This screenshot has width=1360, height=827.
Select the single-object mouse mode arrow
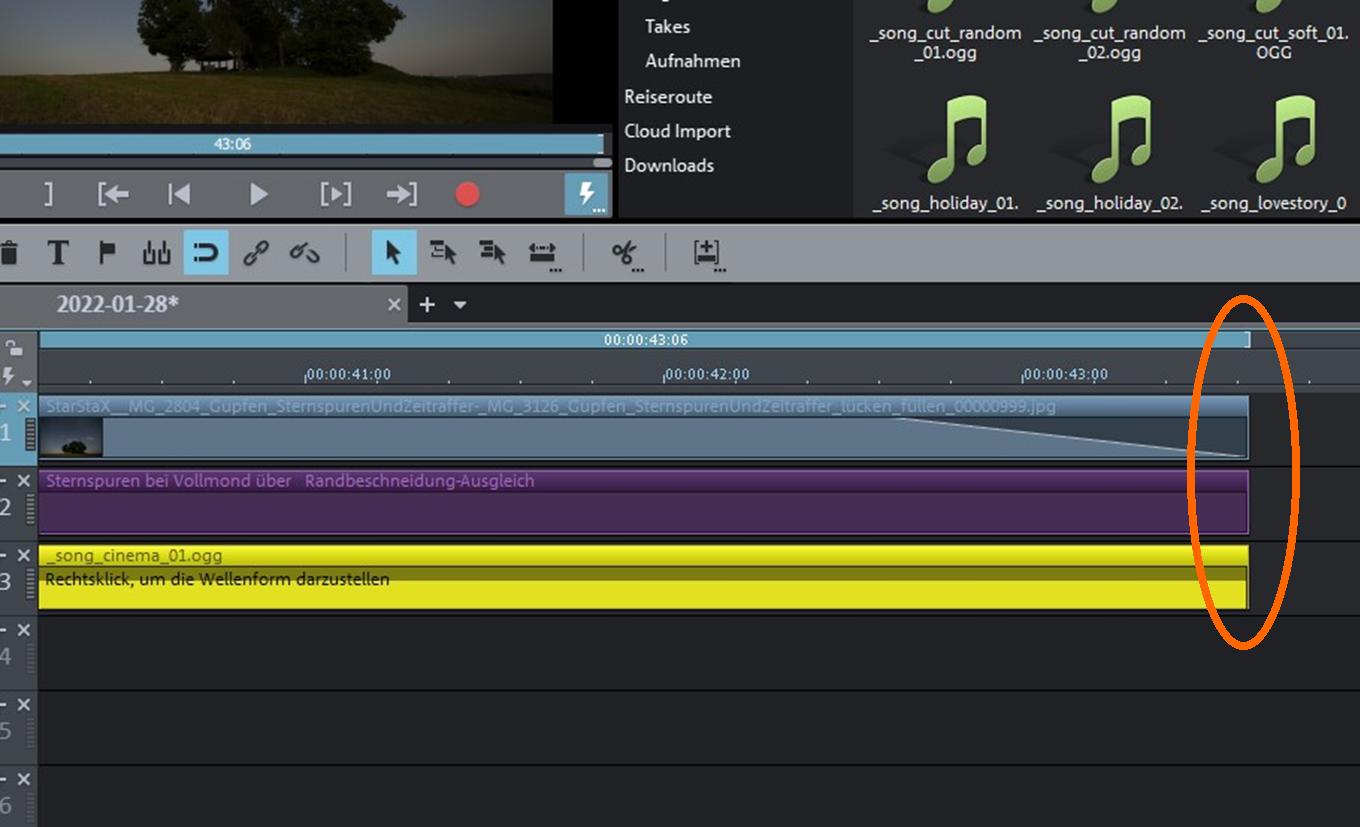(x=393, y=253)
